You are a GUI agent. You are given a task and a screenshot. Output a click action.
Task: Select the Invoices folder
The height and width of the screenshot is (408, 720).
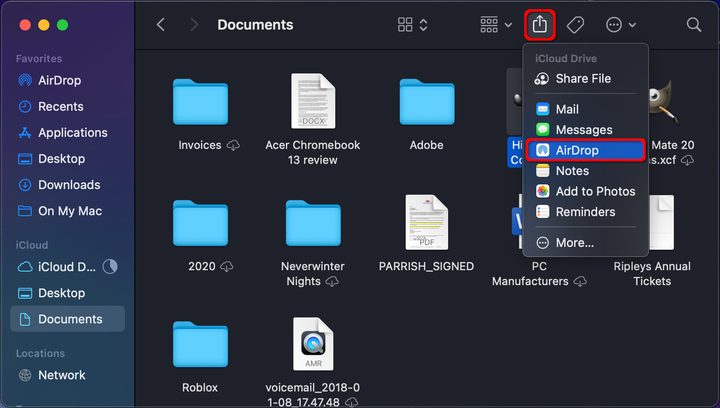point(200,102)
